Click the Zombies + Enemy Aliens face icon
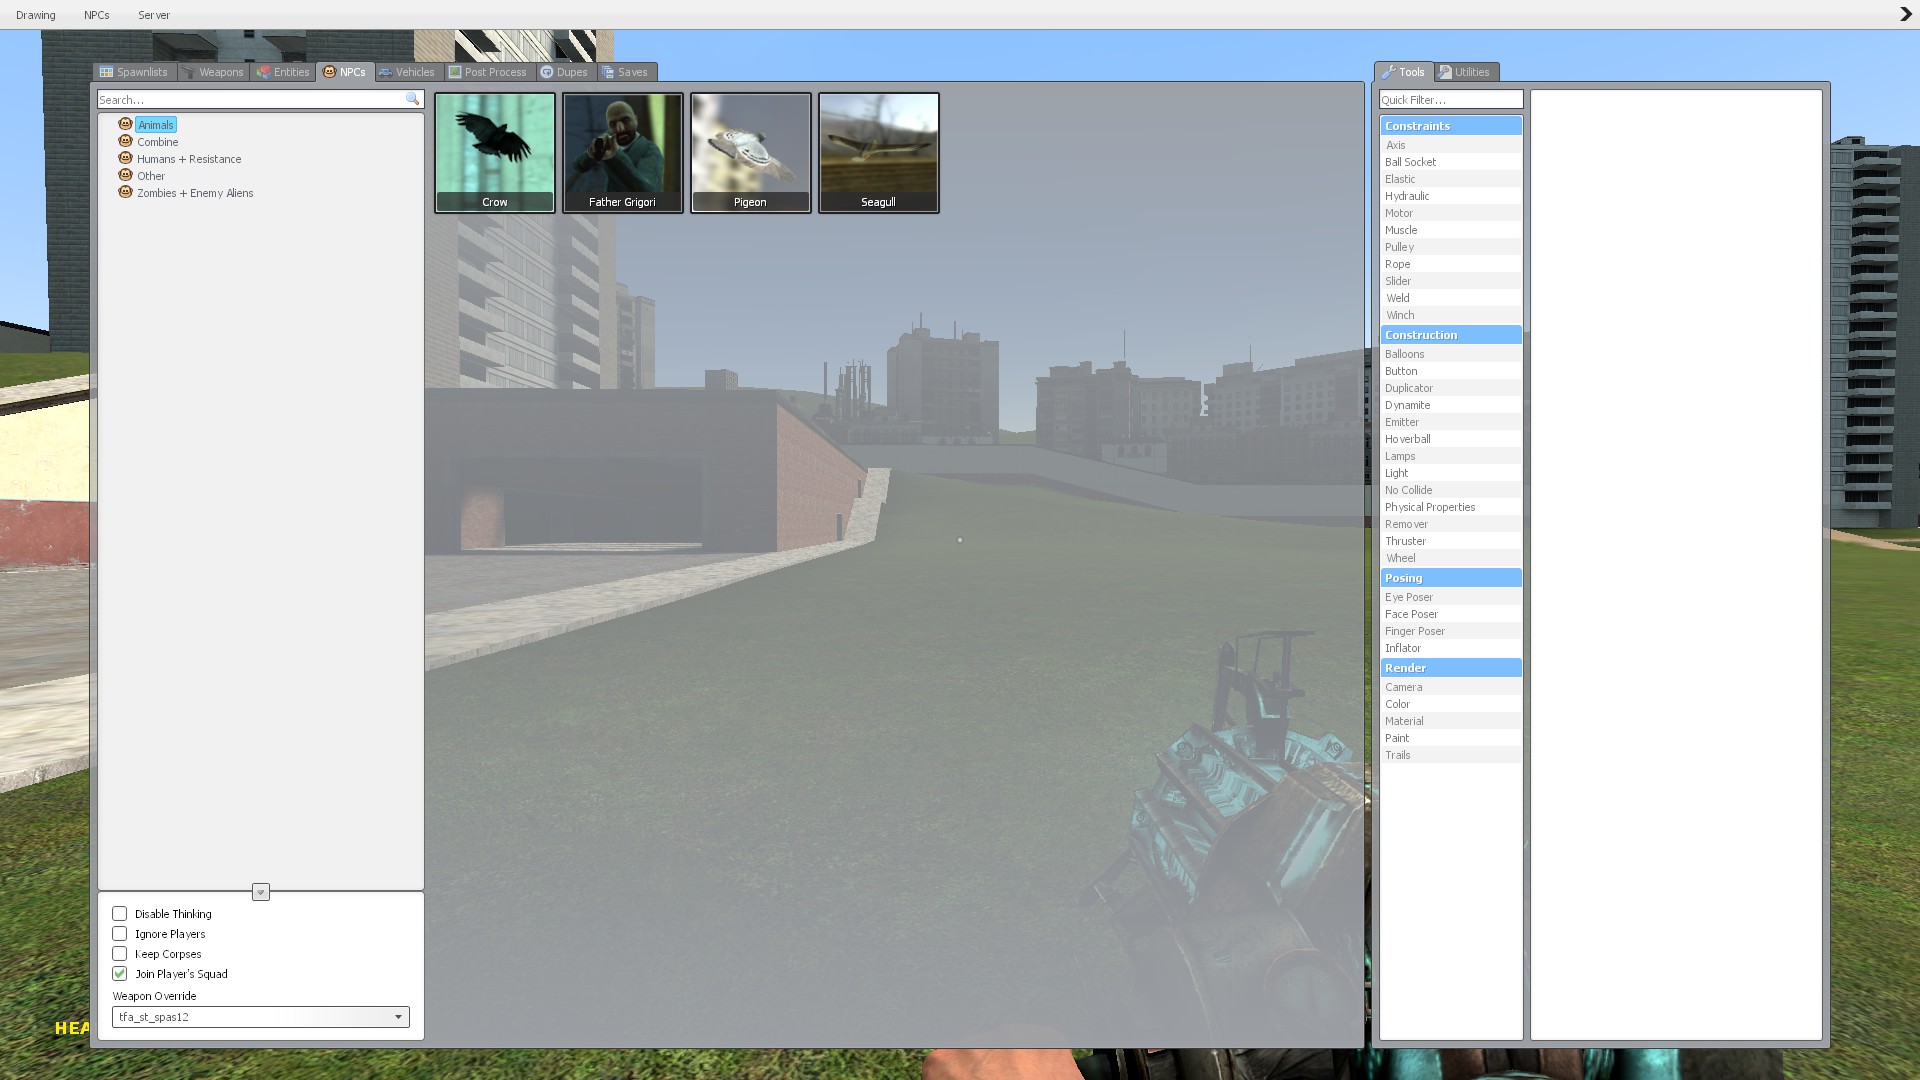The height and width of the screenshot is (1080, 1920). click(x=125, y=192)
